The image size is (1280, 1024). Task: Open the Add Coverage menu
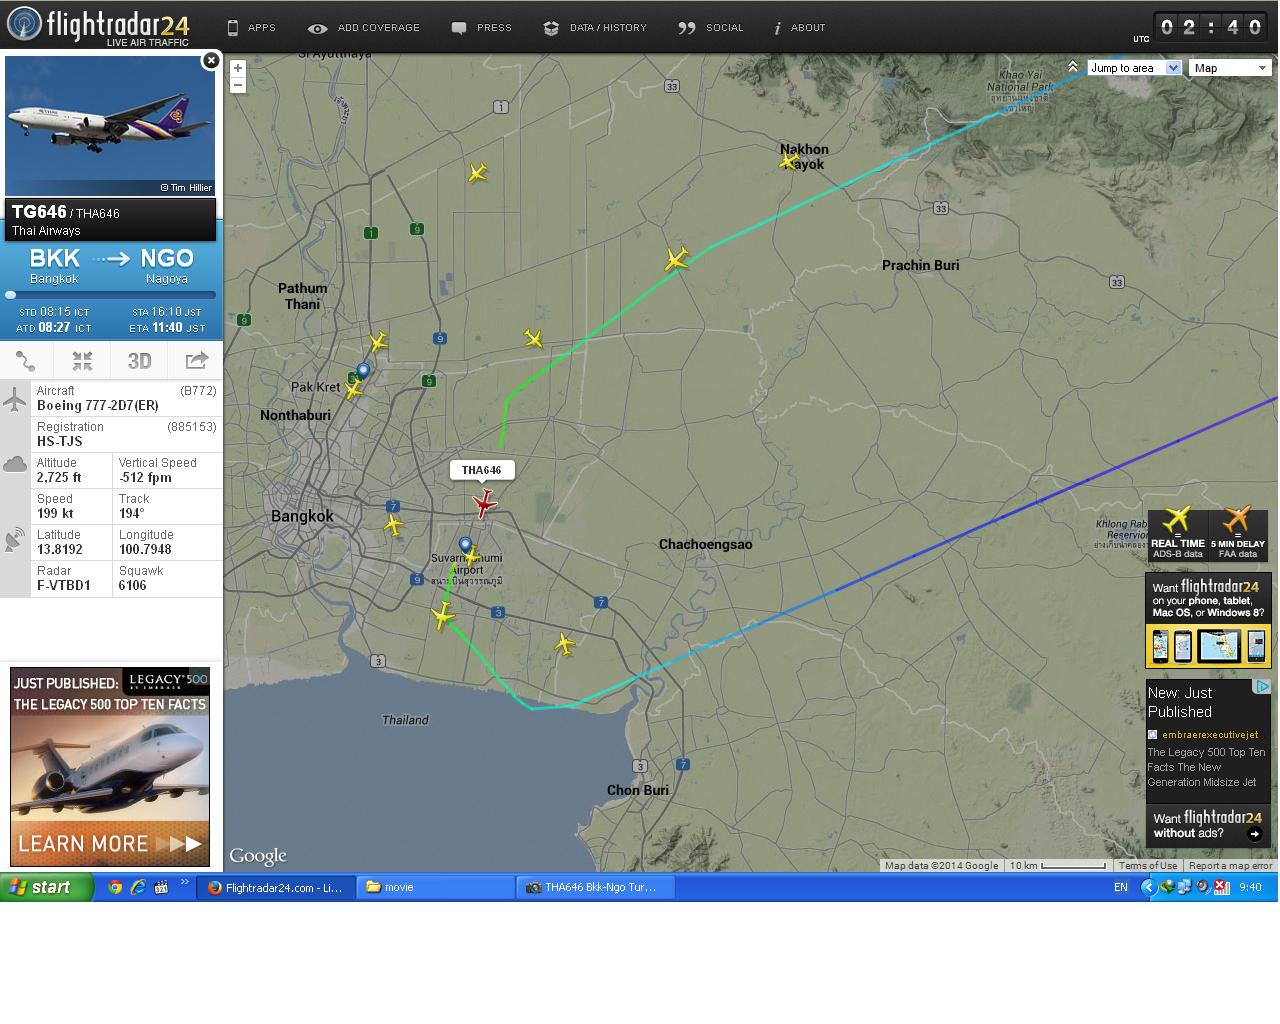pyautogui.click(x=364, y=28)
